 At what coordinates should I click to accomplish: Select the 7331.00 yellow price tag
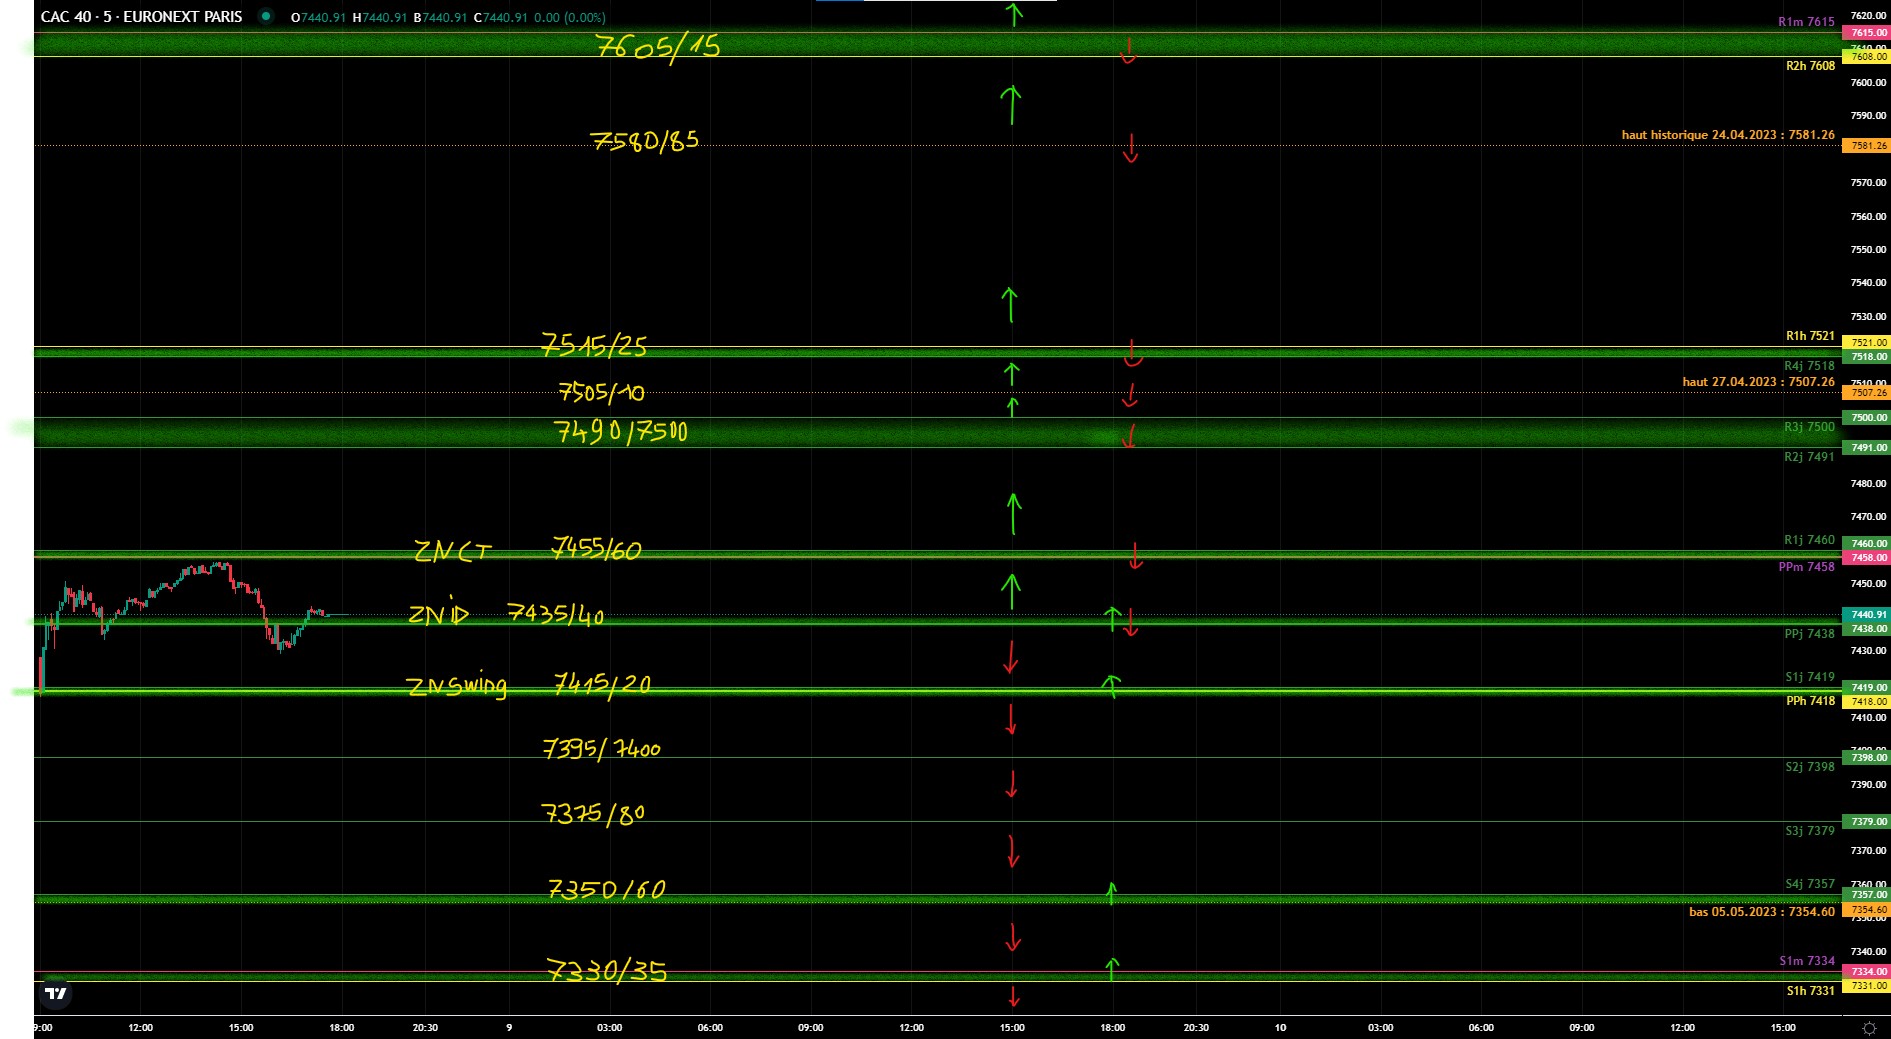click(1866, 985)
